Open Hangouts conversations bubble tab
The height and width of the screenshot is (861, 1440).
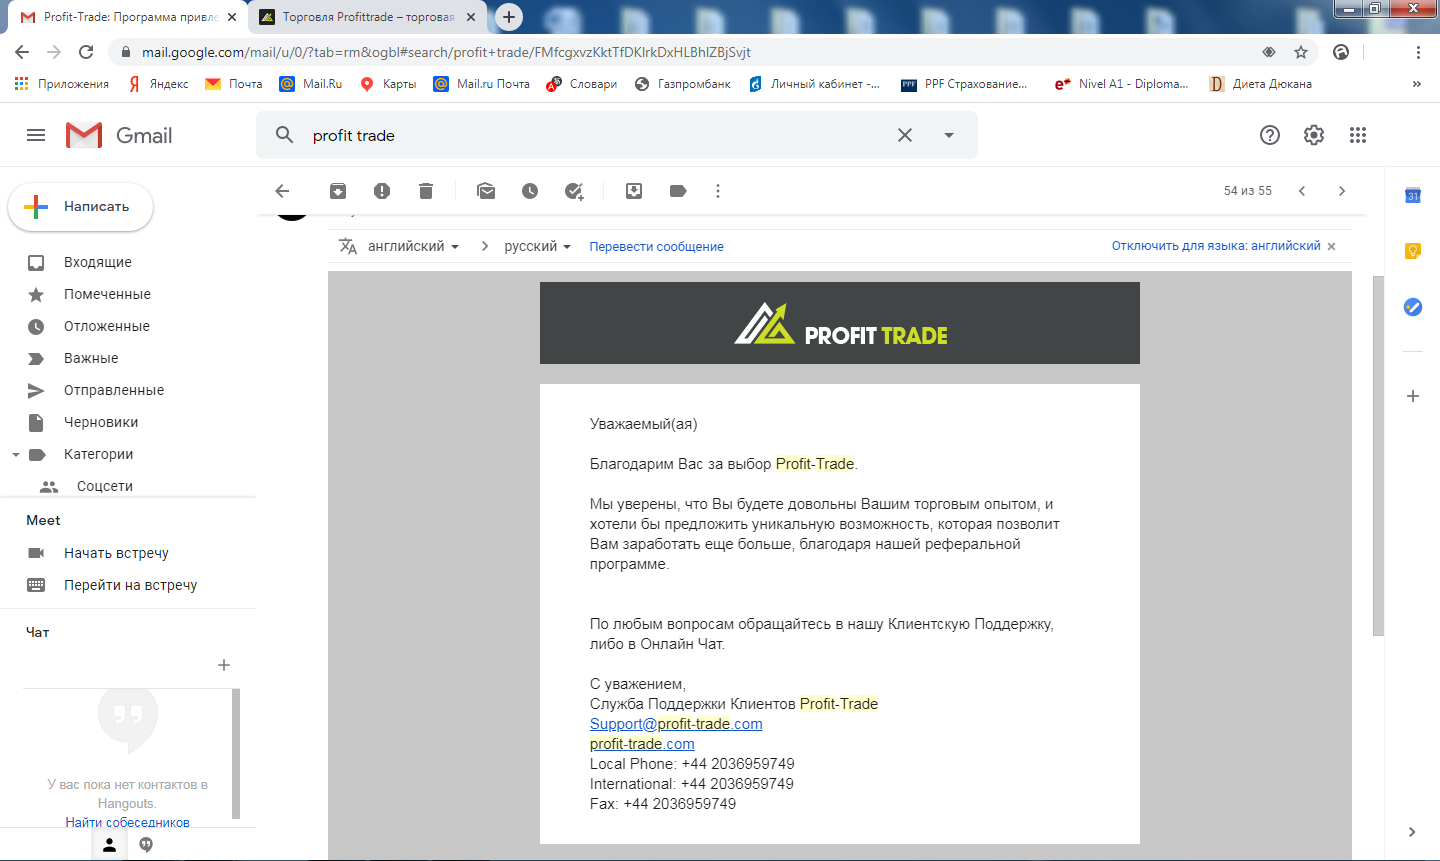146,845
